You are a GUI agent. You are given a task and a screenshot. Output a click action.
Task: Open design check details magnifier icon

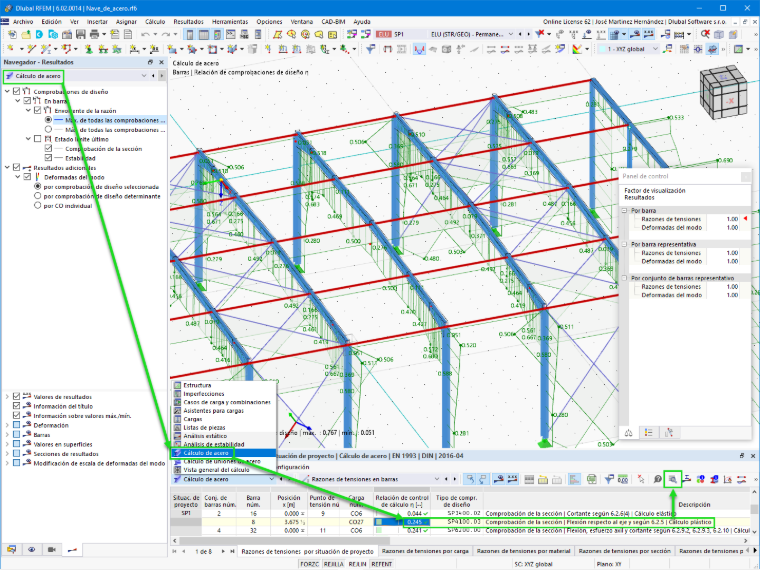(x=673, y=479)
